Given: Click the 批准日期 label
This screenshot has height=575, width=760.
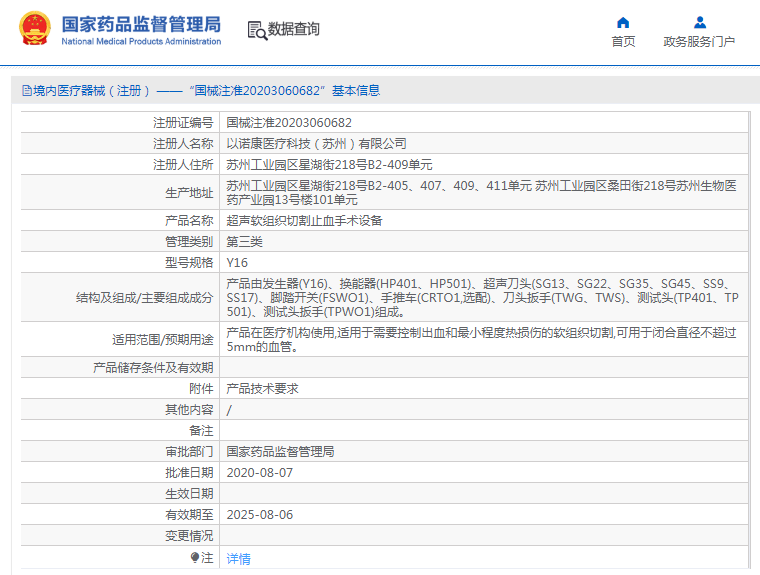Looking at the screenshot, I should 189,473.
